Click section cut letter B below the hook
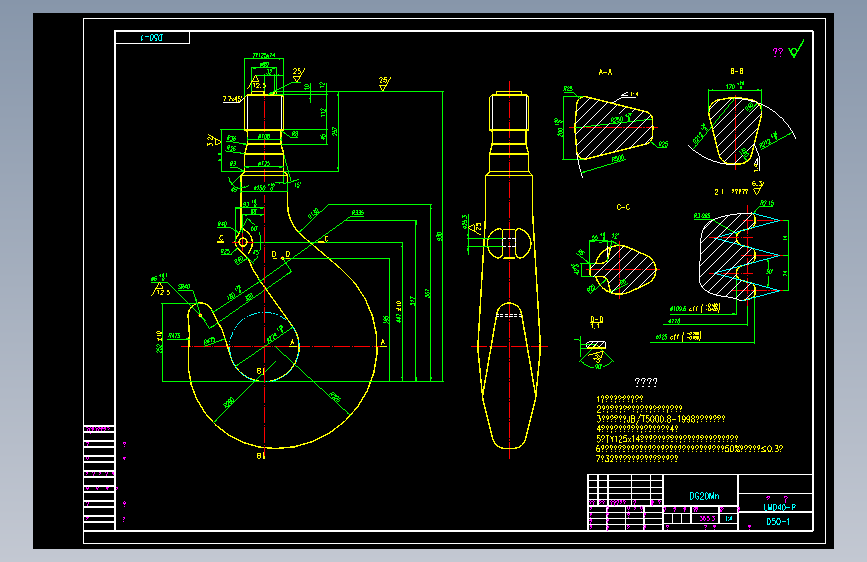Screen dimensions: 867x562 [259, 456]
